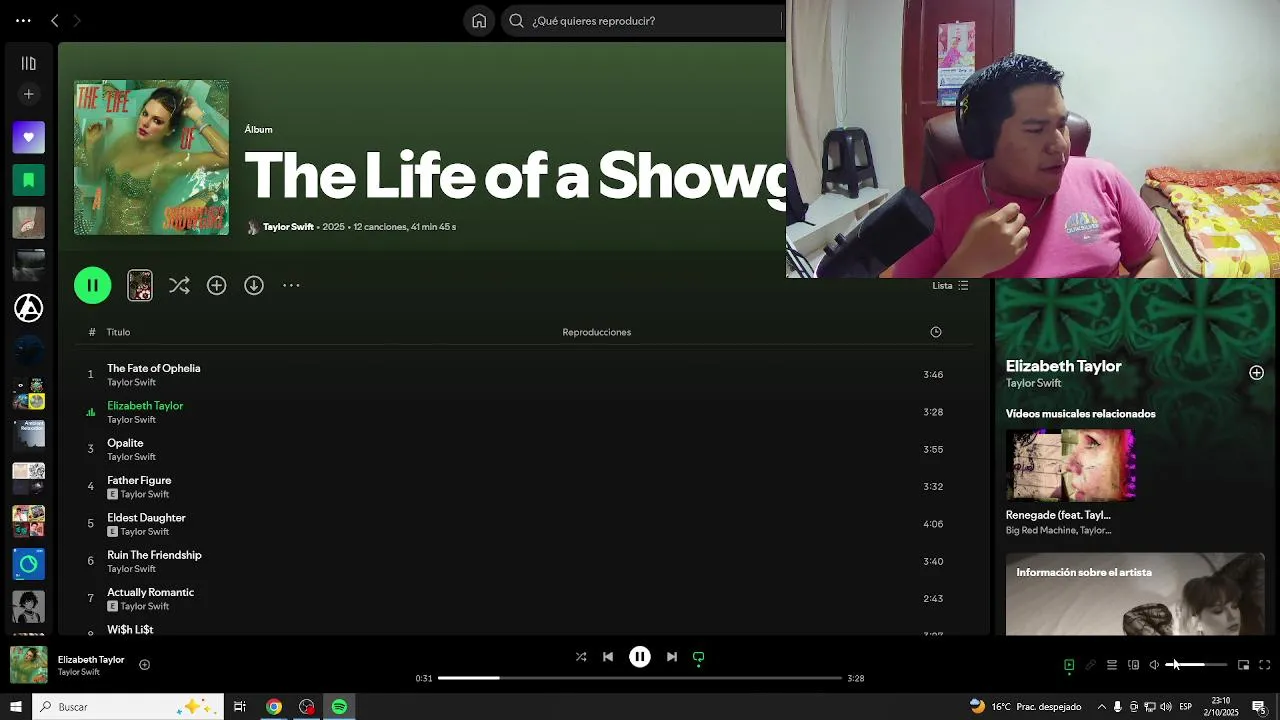Add album to library with plus circle
The image size is (1280, 720).
(216, 285)
